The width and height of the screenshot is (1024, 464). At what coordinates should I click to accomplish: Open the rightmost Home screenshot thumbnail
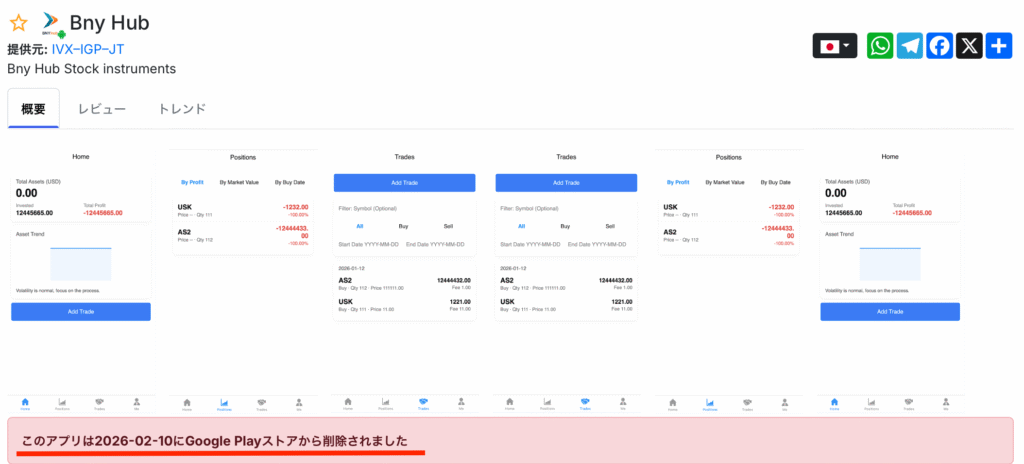point(890,281)
